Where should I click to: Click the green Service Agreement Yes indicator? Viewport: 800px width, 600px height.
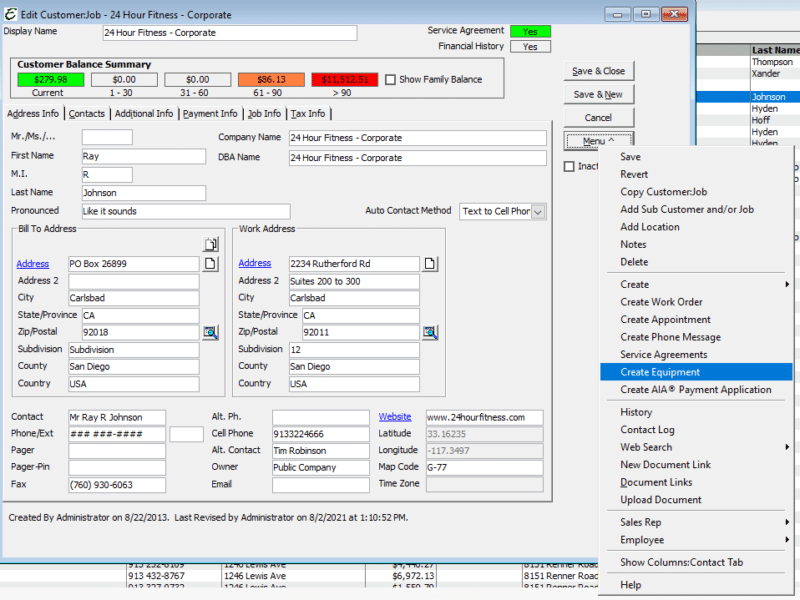point(531,30)
